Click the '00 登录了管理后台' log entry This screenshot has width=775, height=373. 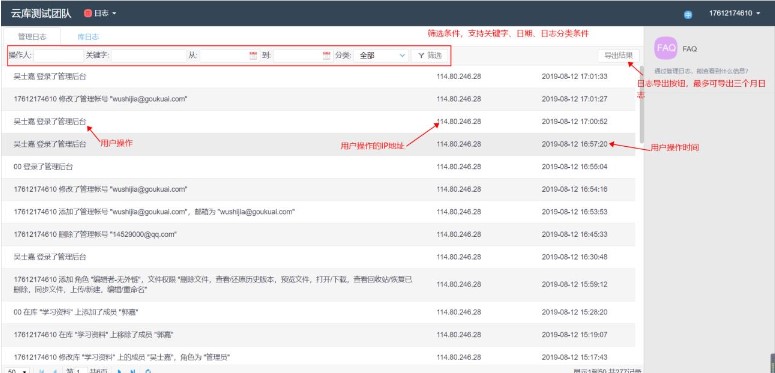pyautogui.click(x=43, y=167)
